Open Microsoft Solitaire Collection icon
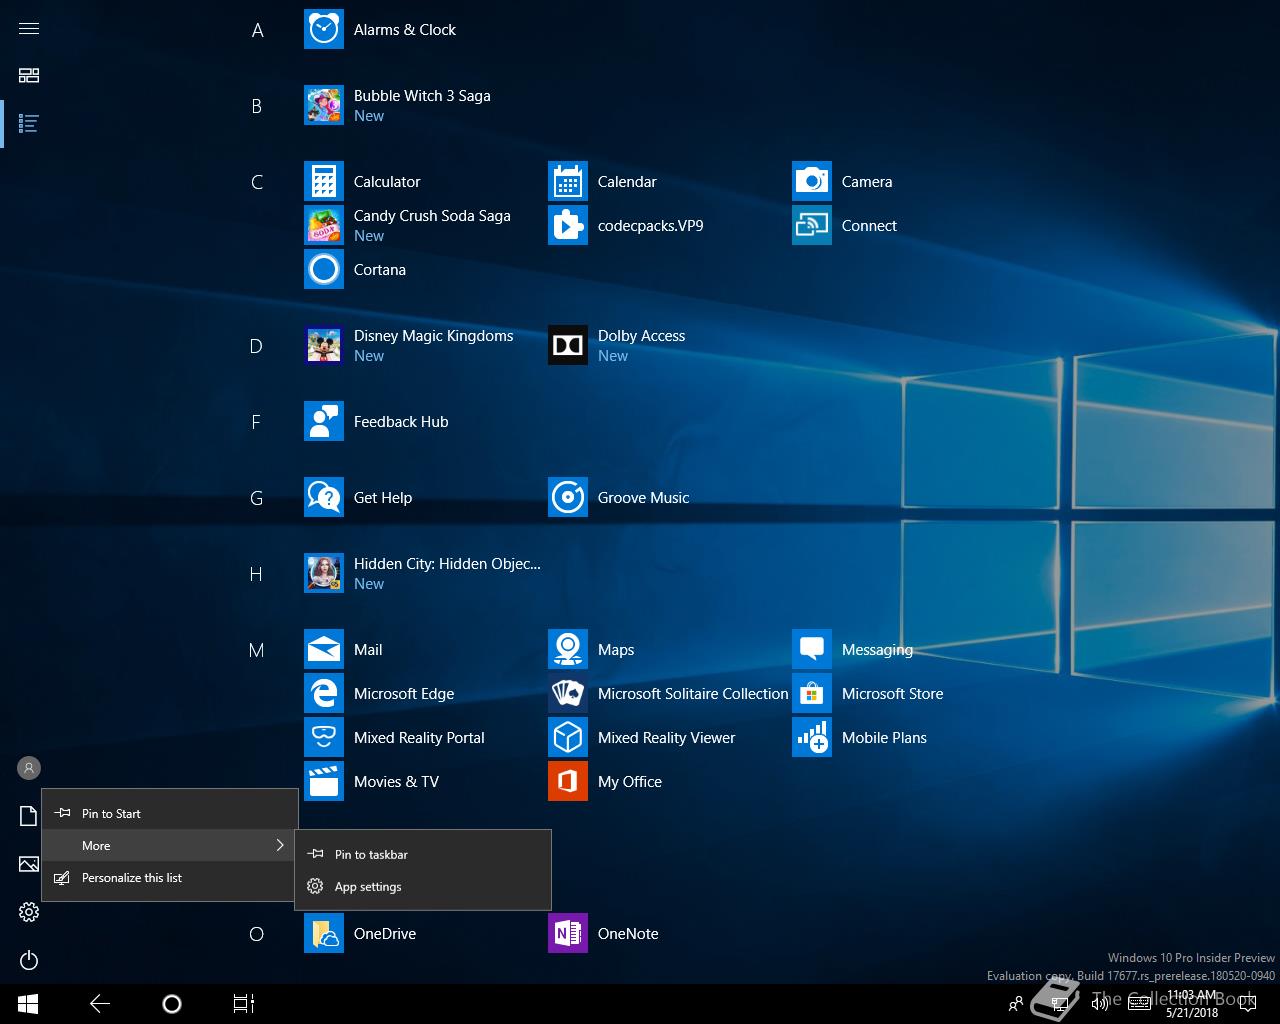The image size is (1280, 1024). coord(568,693)
